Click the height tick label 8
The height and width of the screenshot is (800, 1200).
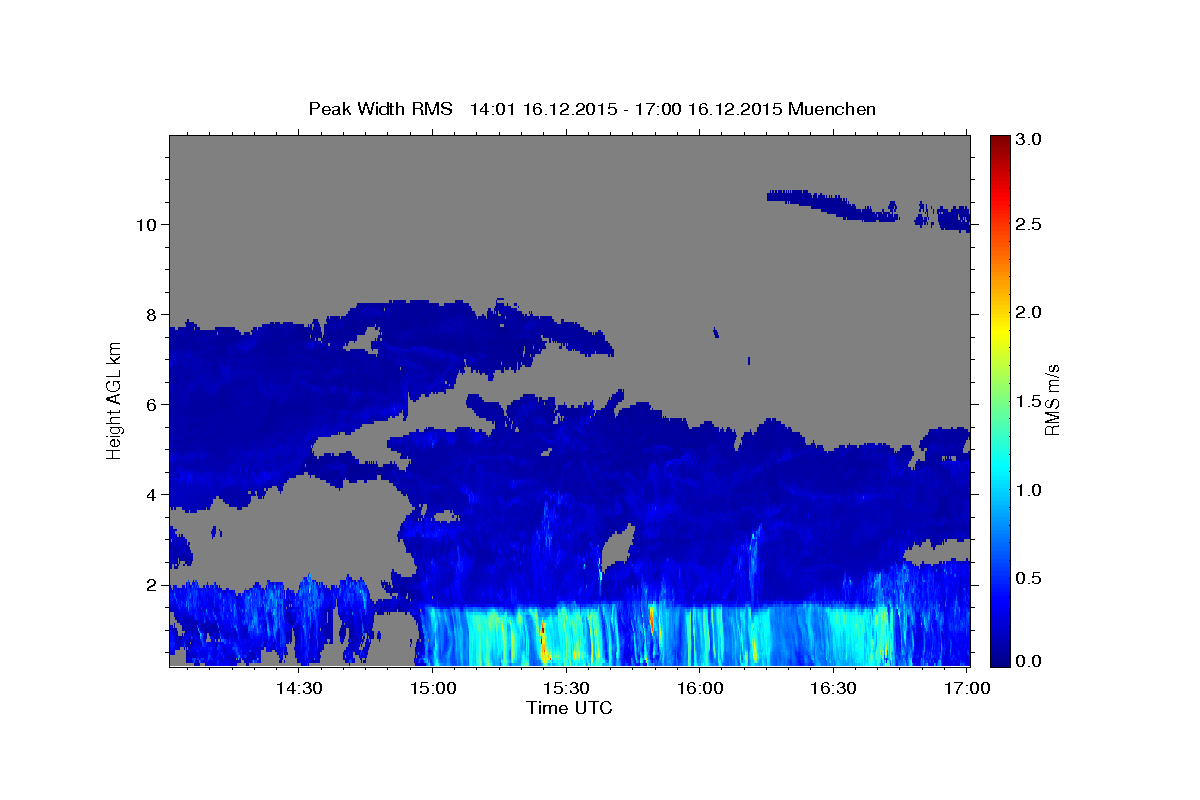[152, 314]
